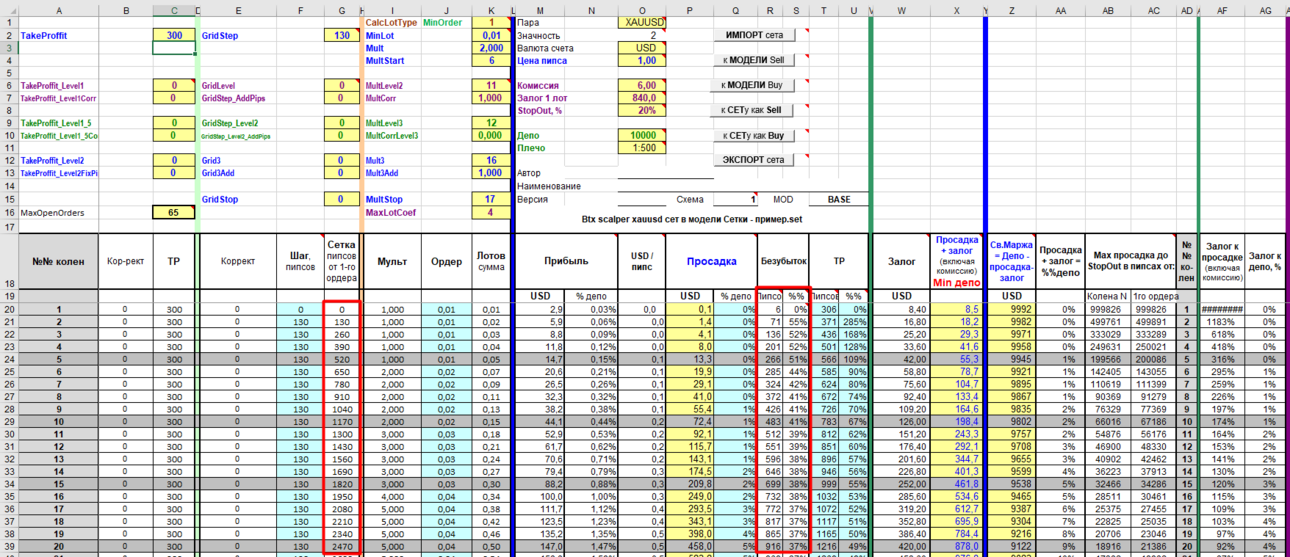This screenshot has height=557, width=1290.
Task: Select column W header
Action: (x=902, y=9)
